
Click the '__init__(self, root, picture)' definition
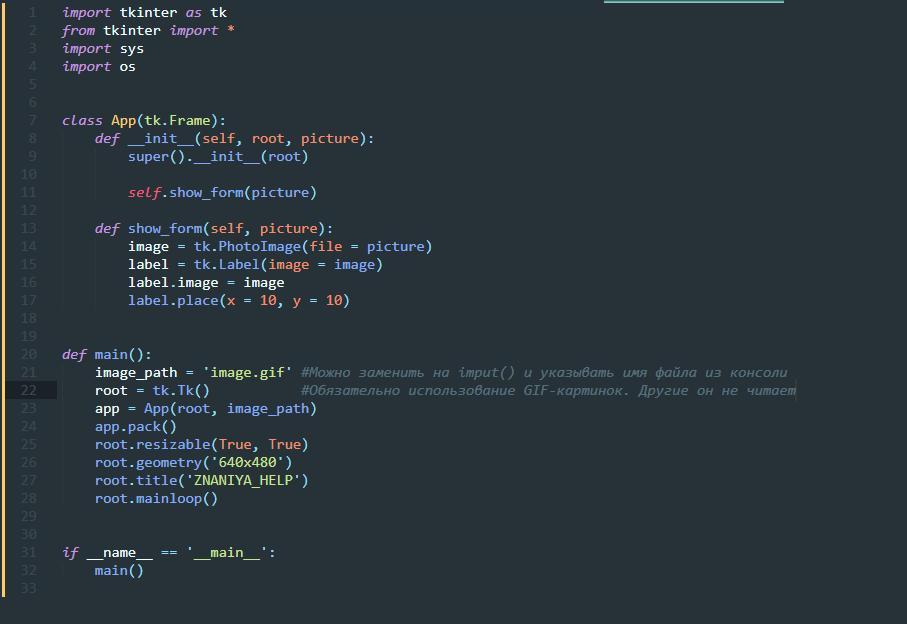248,139
